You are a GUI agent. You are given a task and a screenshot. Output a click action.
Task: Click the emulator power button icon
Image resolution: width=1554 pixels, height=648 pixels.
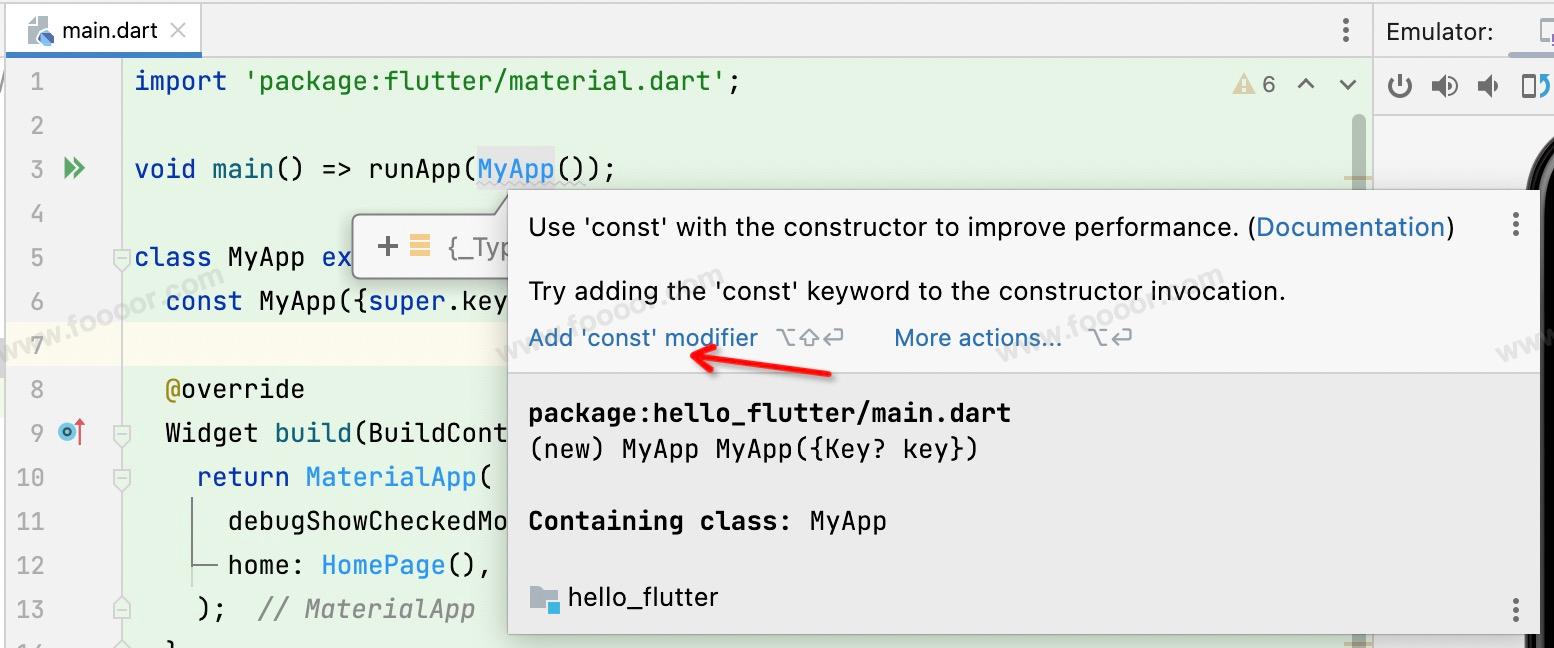click(x=1400, y=87)
